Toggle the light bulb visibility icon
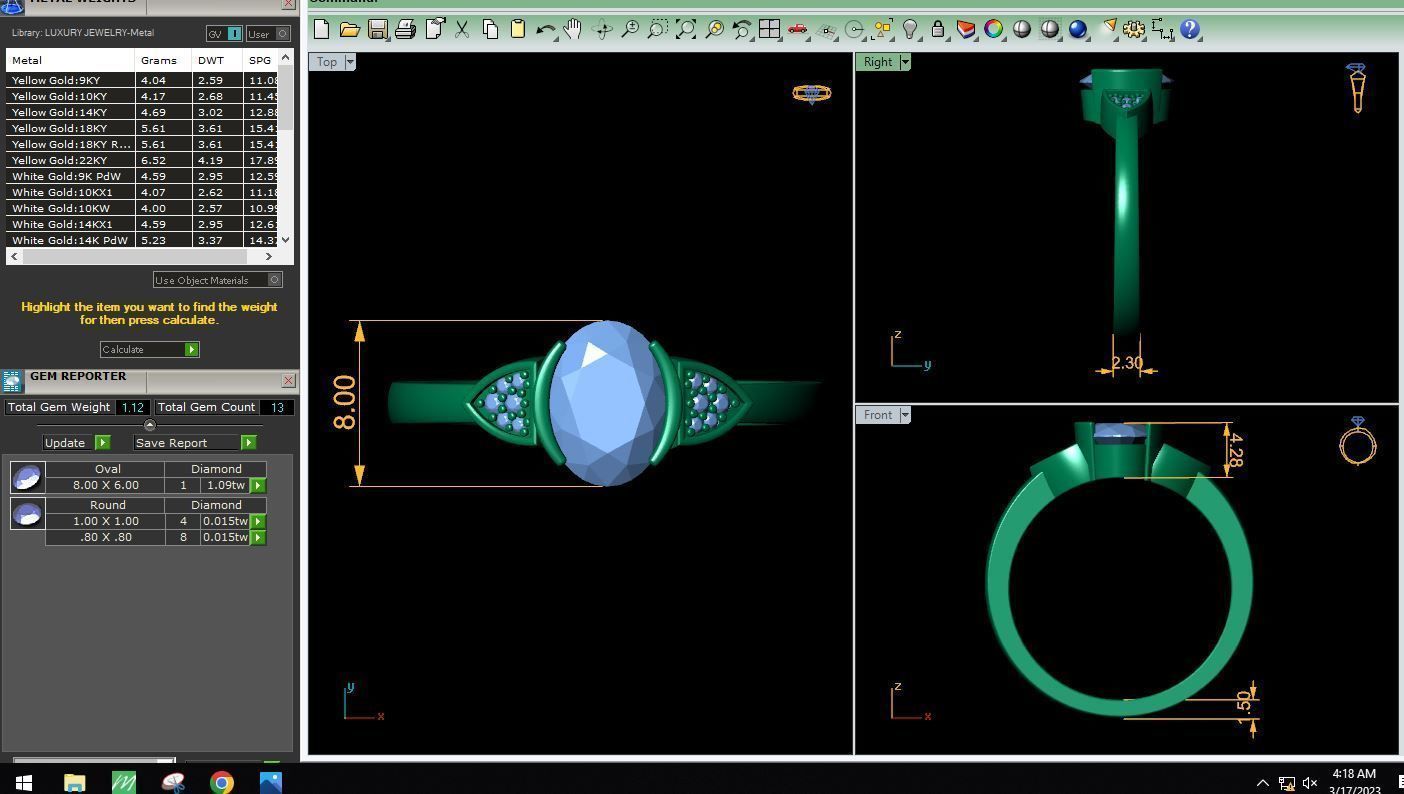Screen dimensions: 1404x794 (x=910, y=30)
